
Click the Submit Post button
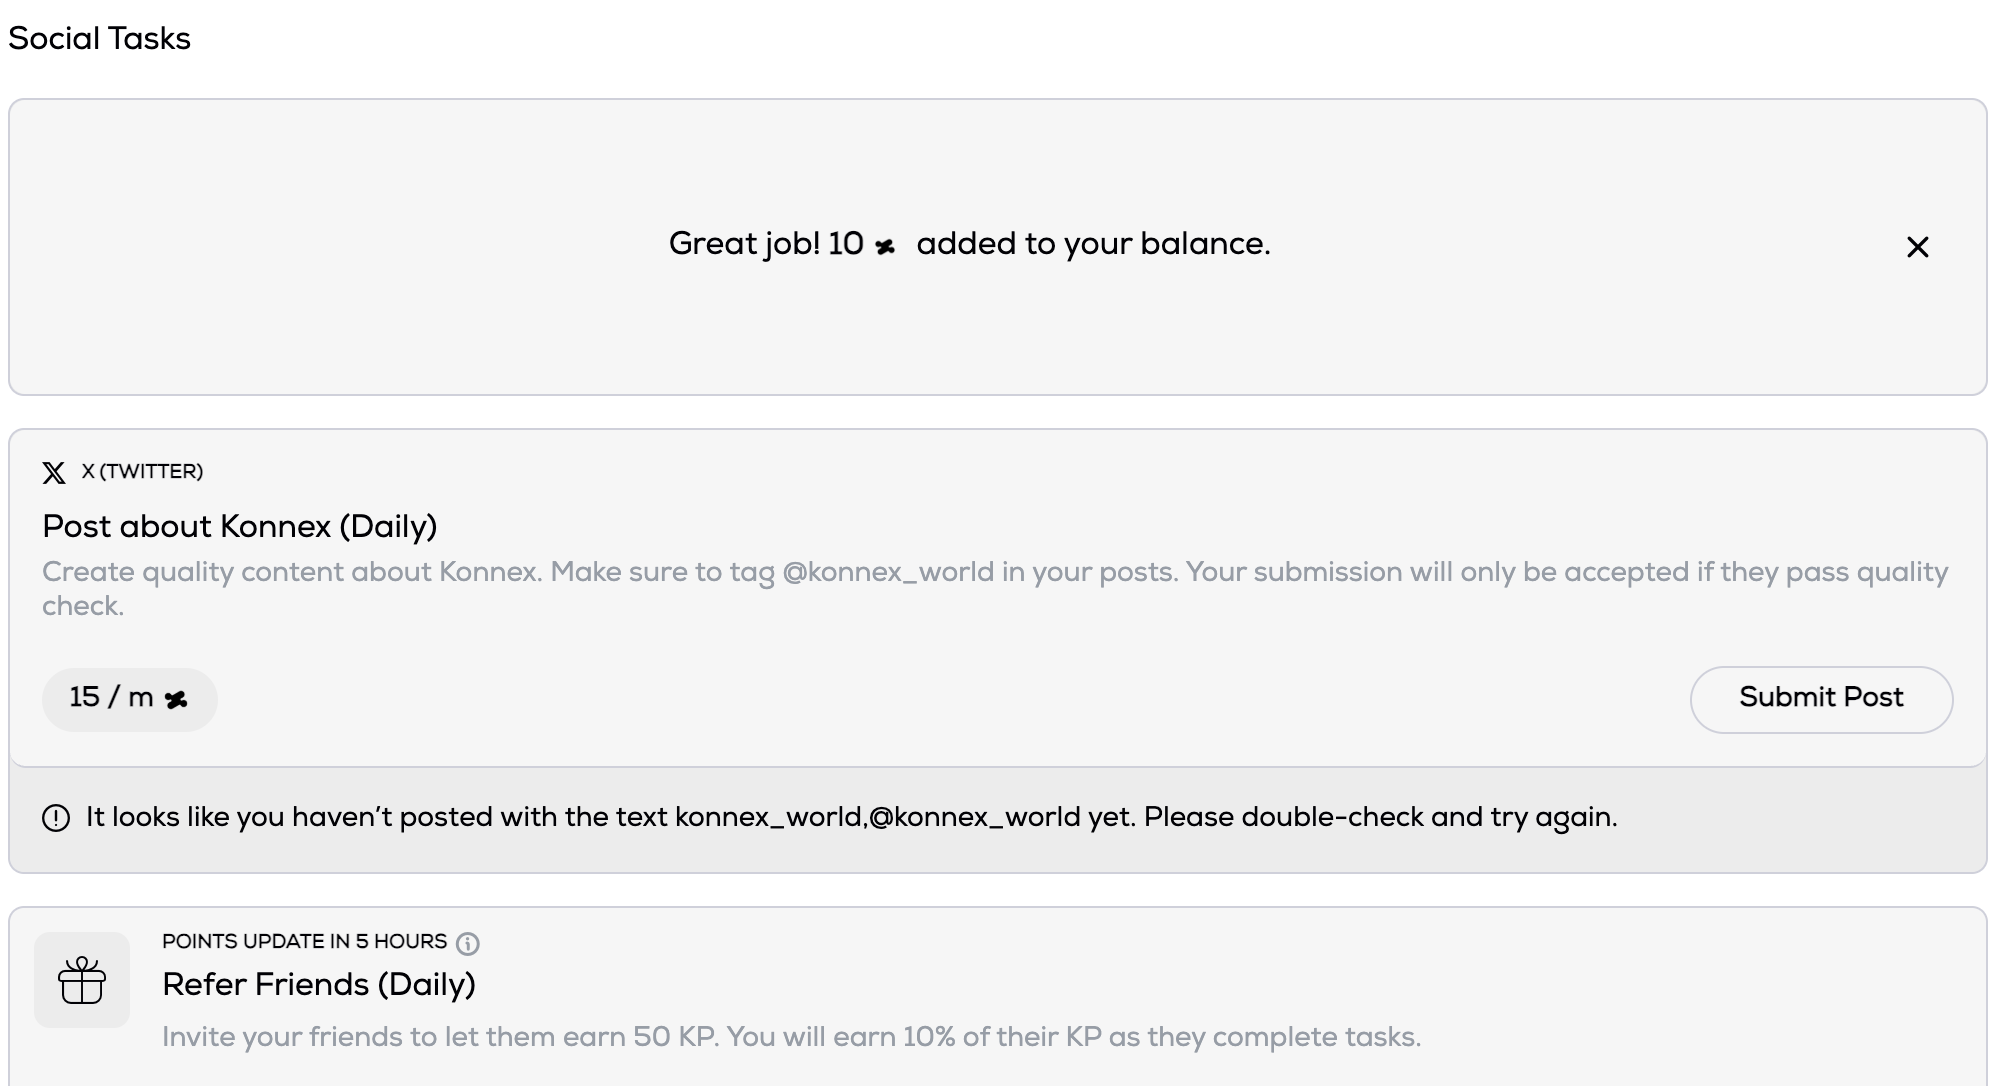click(1821, 699)
